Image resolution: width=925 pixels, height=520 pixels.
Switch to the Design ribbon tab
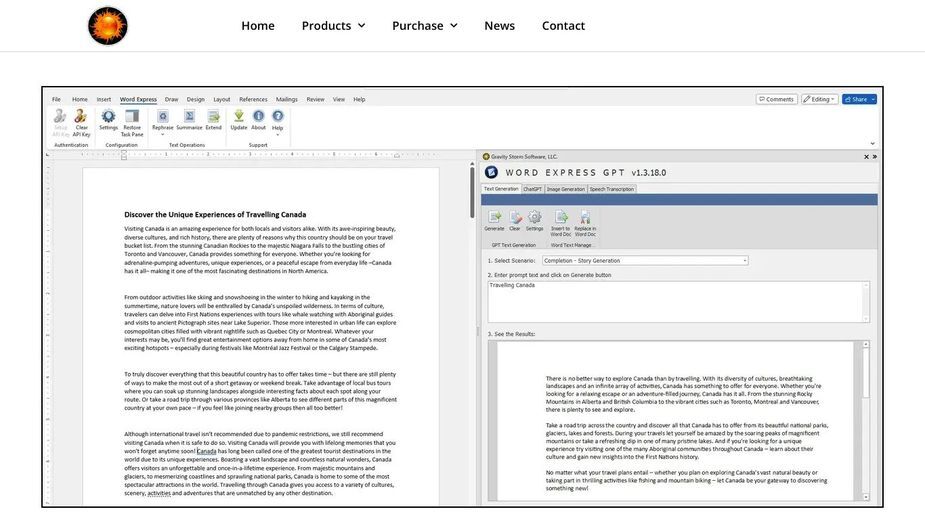click(195, 99)
